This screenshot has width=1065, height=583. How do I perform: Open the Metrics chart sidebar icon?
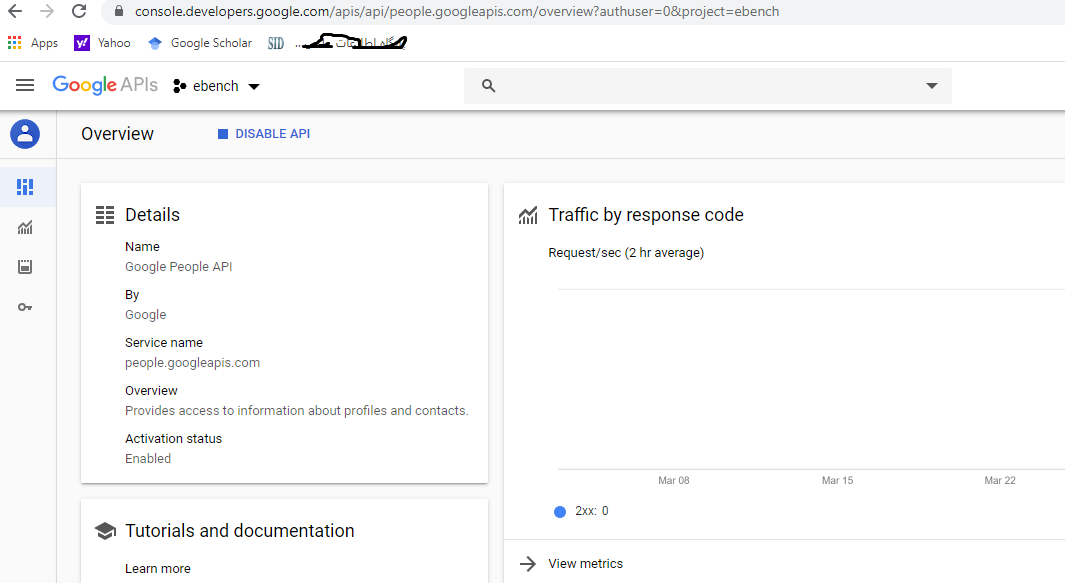[x=25, y=228]
